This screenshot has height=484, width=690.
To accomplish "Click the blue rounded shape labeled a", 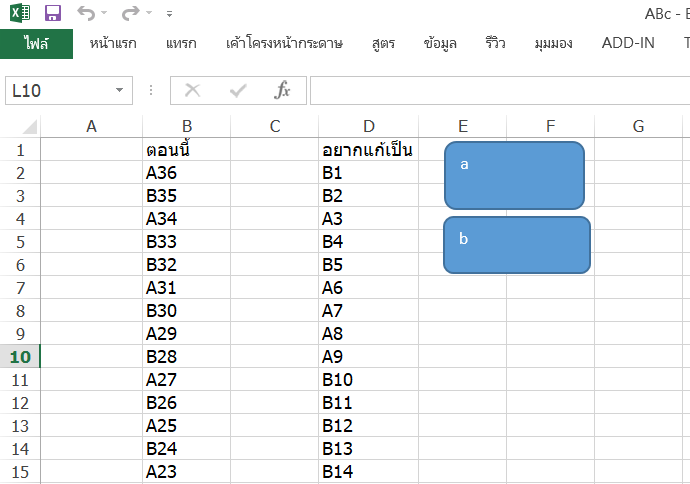I will click(x=514, y=175).
